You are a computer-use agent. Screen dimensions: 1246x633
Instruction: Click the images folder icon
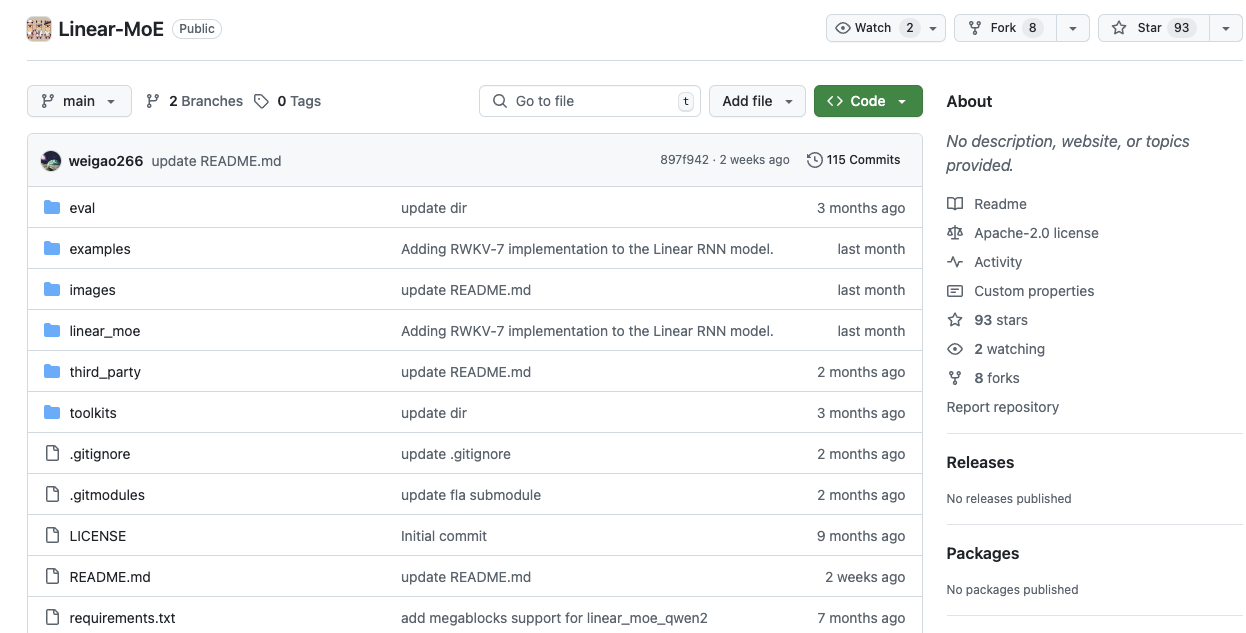point(52,290)
